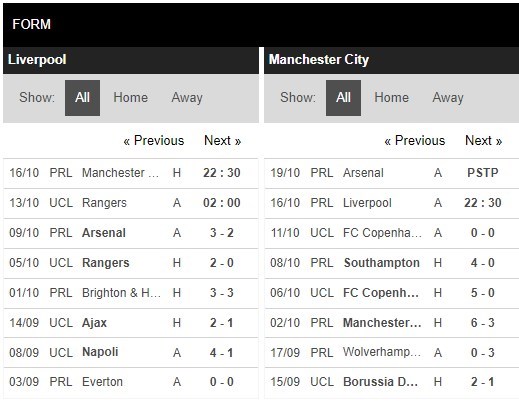Viewport: 519px width, 407px height.
Task: Select the Napoli 4 - 1 result
Action: [x=131, y=353]
